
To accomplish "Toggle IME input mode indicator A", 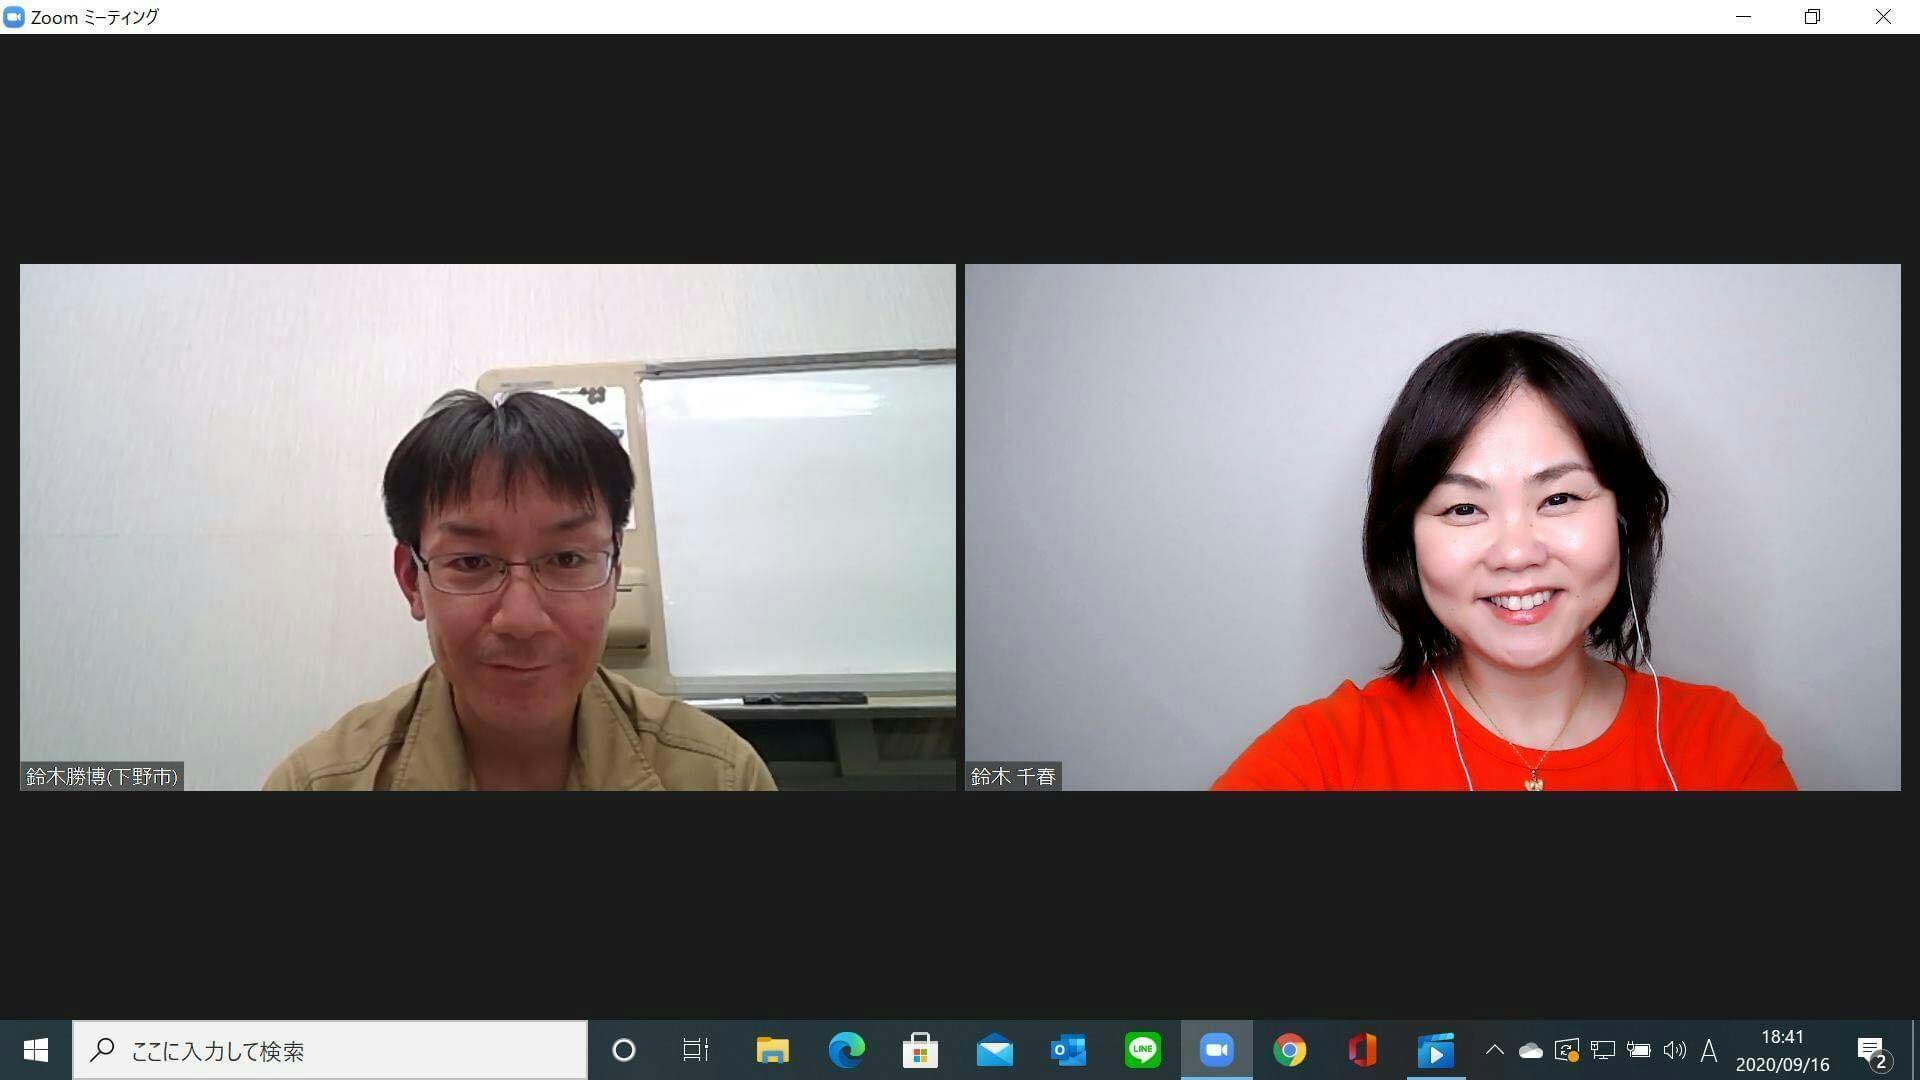I will click(x=1709, y=1050).
